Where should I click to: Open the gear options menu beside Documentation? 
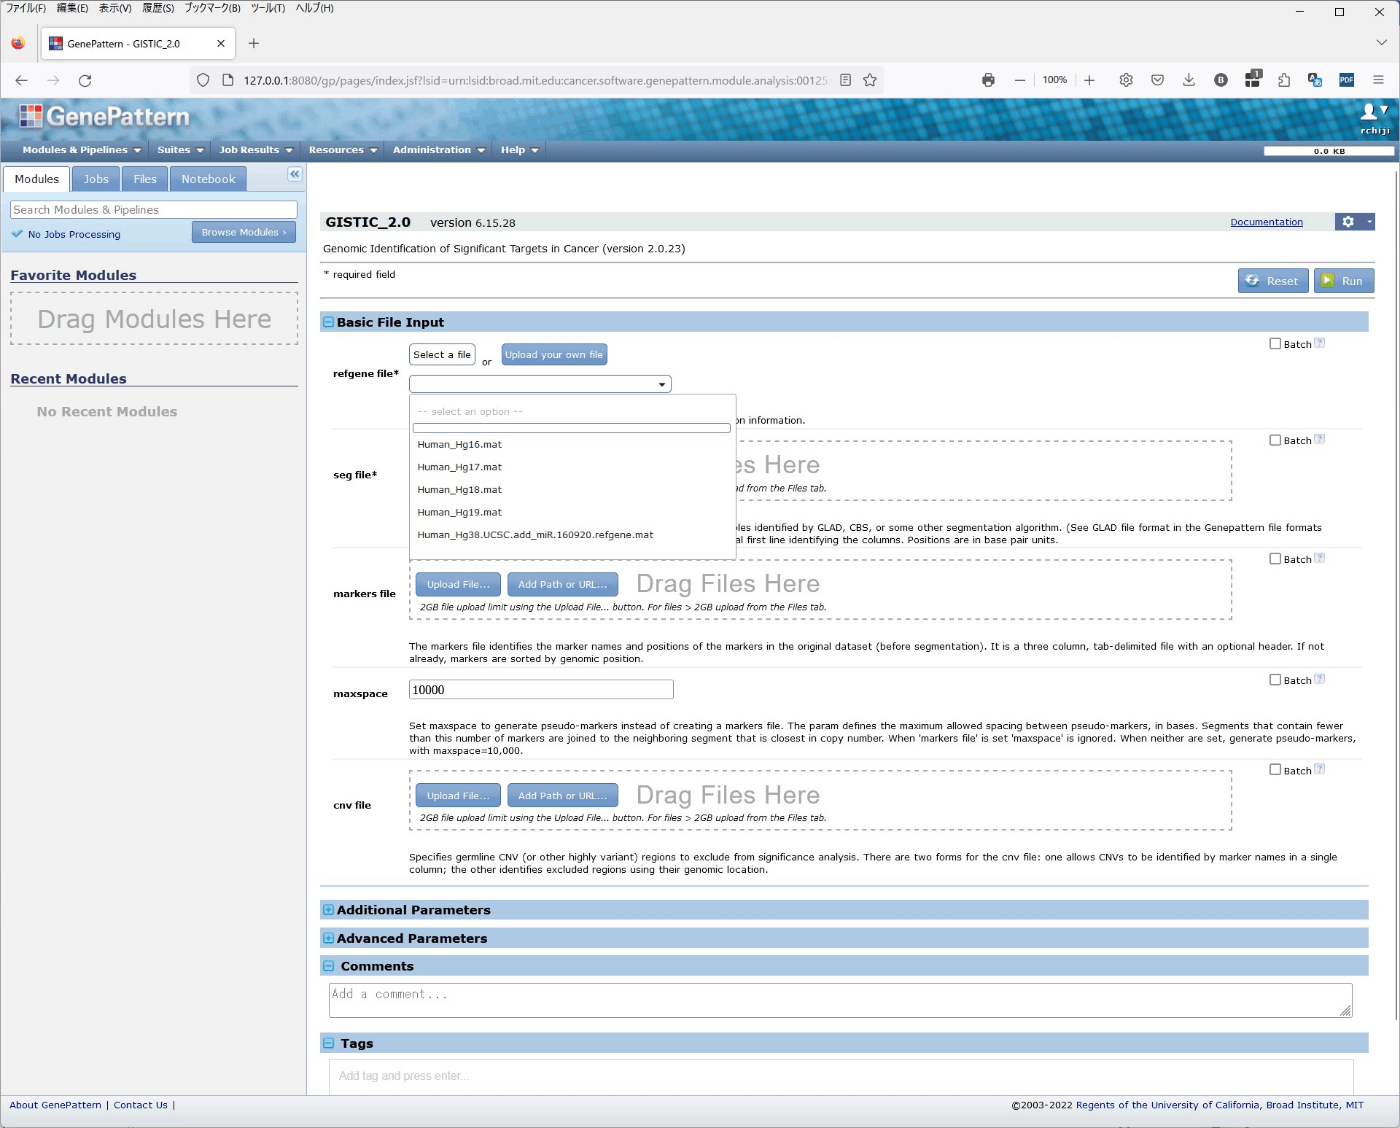click(x=1355, y=222)
